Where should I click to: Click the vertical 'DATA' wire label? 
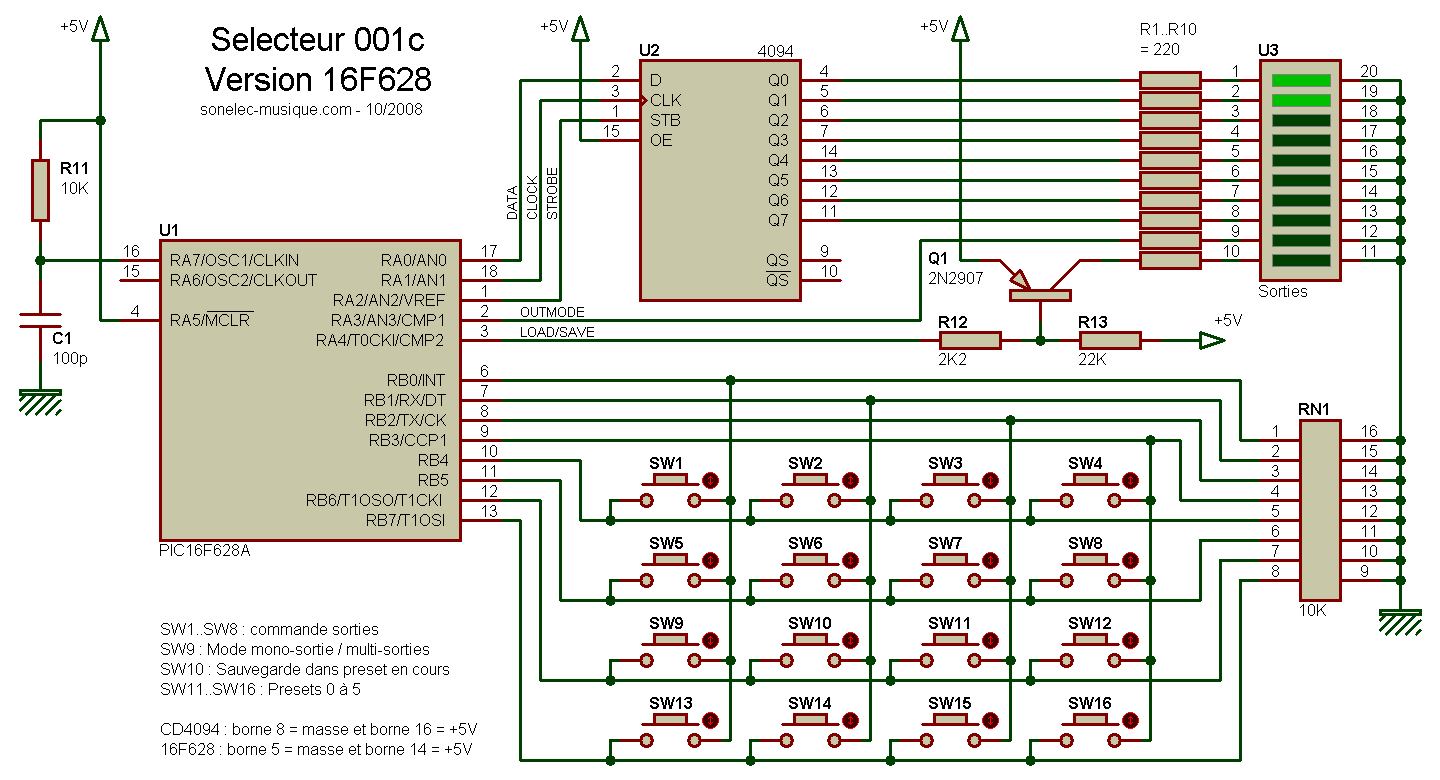click(511, 202)
